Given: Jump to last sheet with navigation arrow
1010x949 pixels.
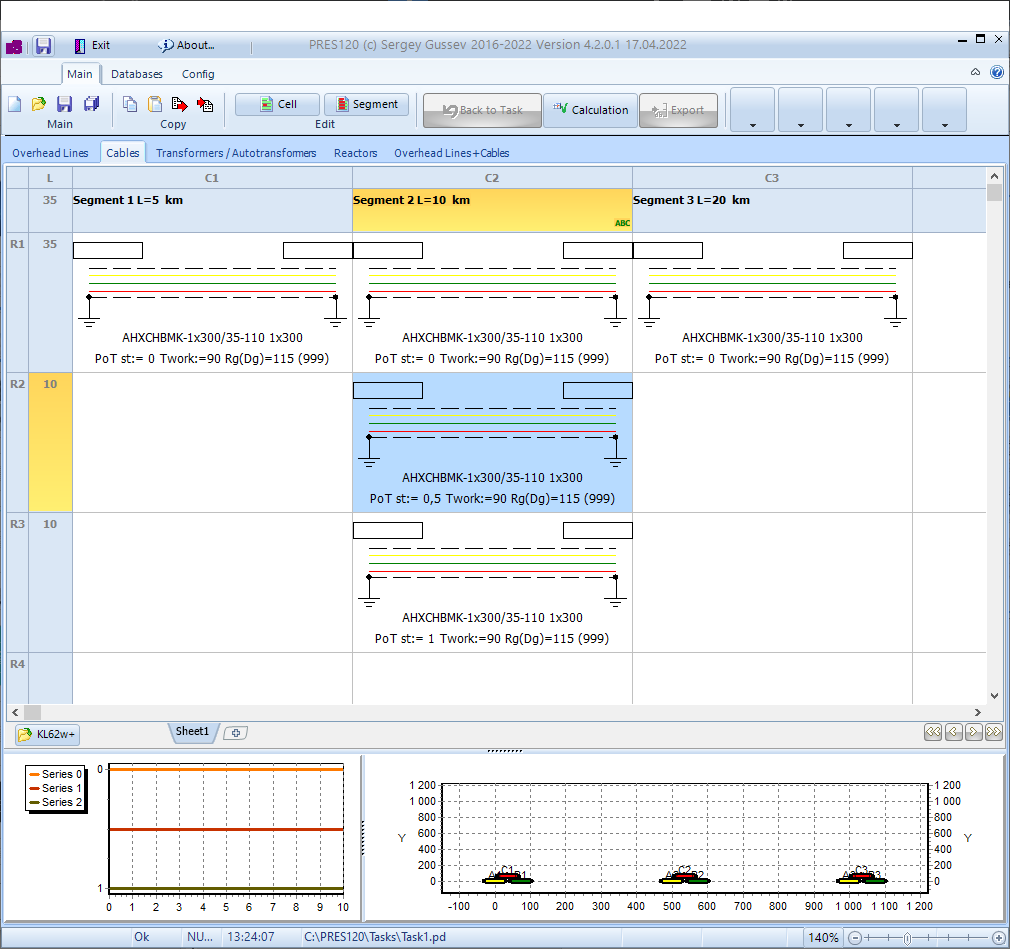Looking at the screenshot, I should pyautogui.click(x=993, y=732).
